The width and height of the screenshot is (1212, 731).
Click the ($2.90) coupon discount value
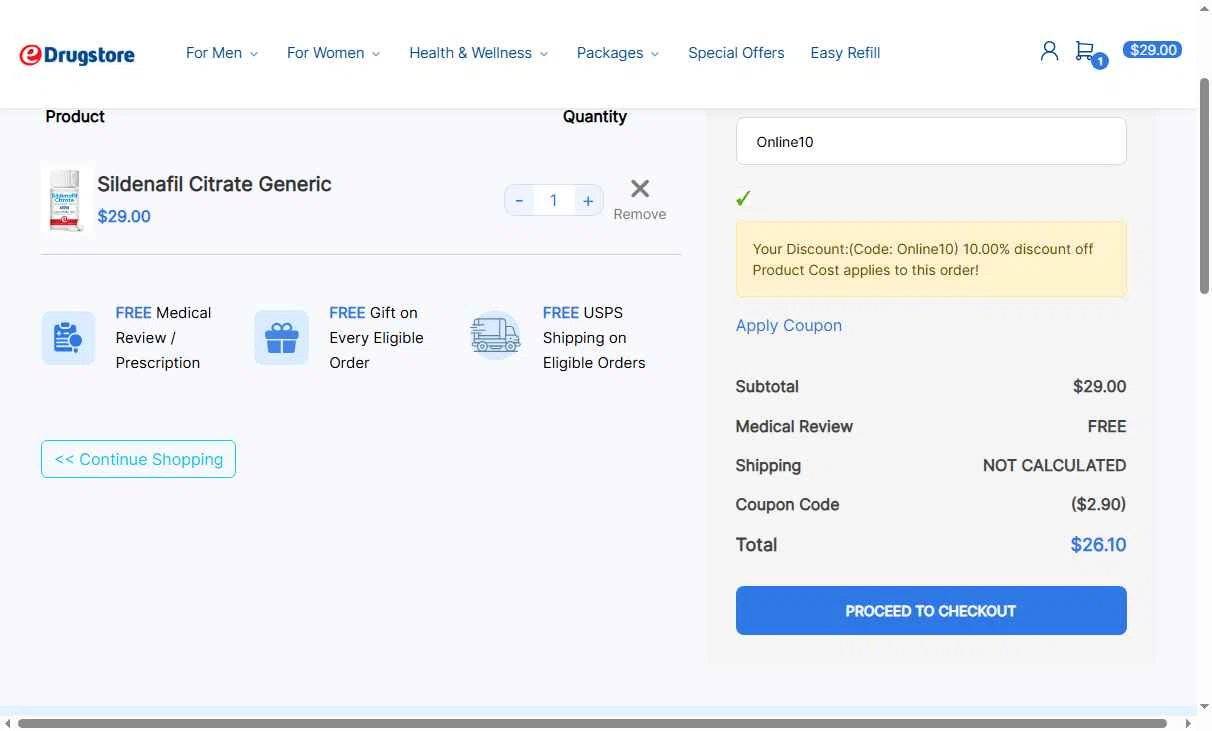tap(1099, 505)
